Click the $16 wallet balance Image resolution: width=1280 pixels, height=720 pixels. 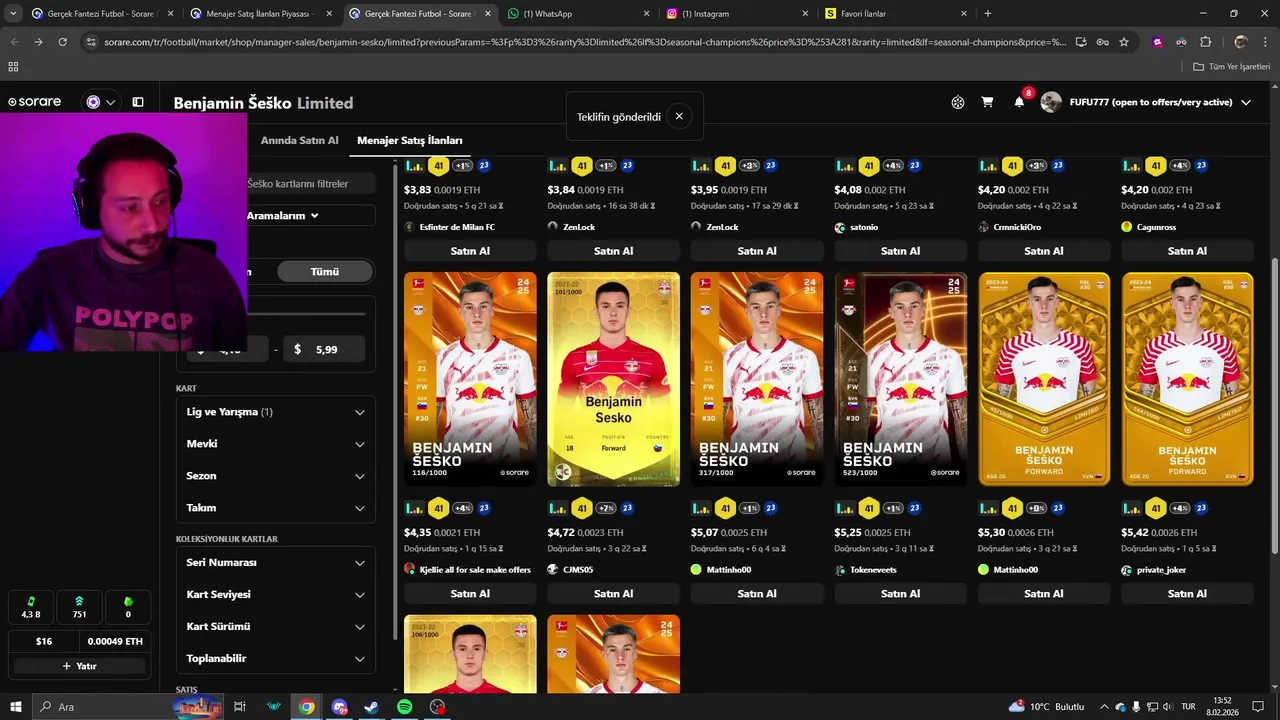coord(44,641)
